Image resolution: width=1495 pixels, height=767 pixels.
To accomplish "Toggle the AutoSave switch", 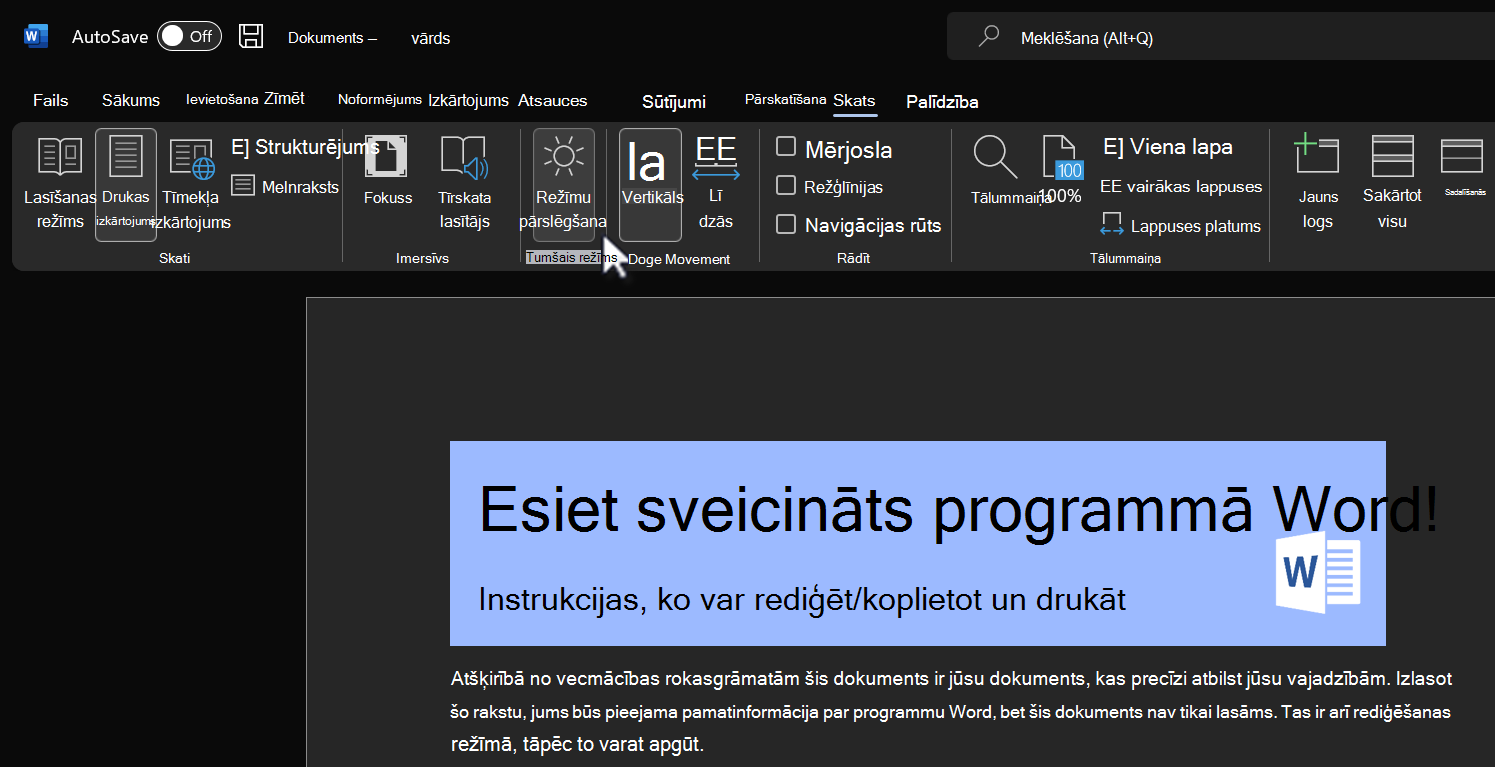I will click(189, 36).
